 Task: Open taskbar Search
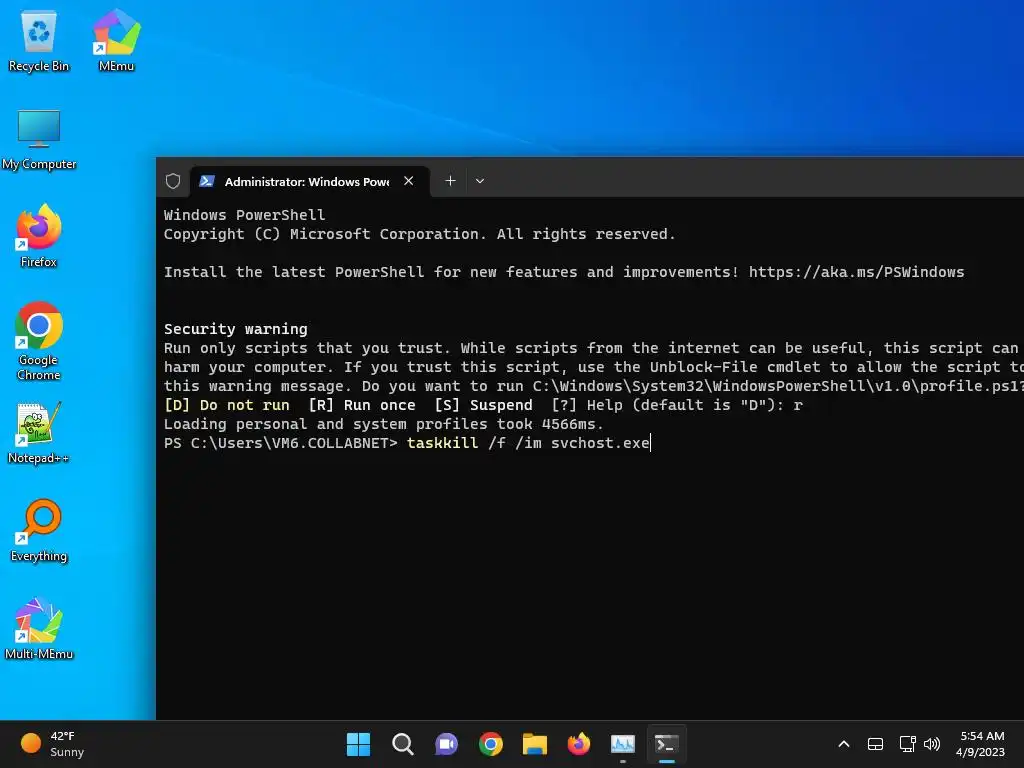(402, 744)
